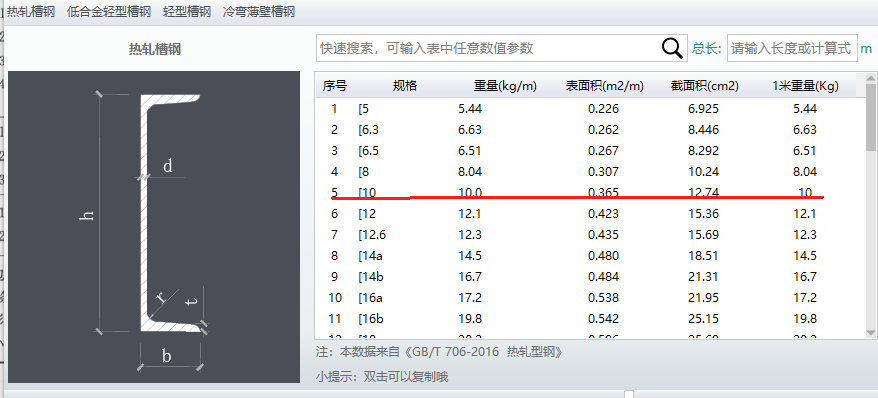Click section area value 6.925

(703, 109)
